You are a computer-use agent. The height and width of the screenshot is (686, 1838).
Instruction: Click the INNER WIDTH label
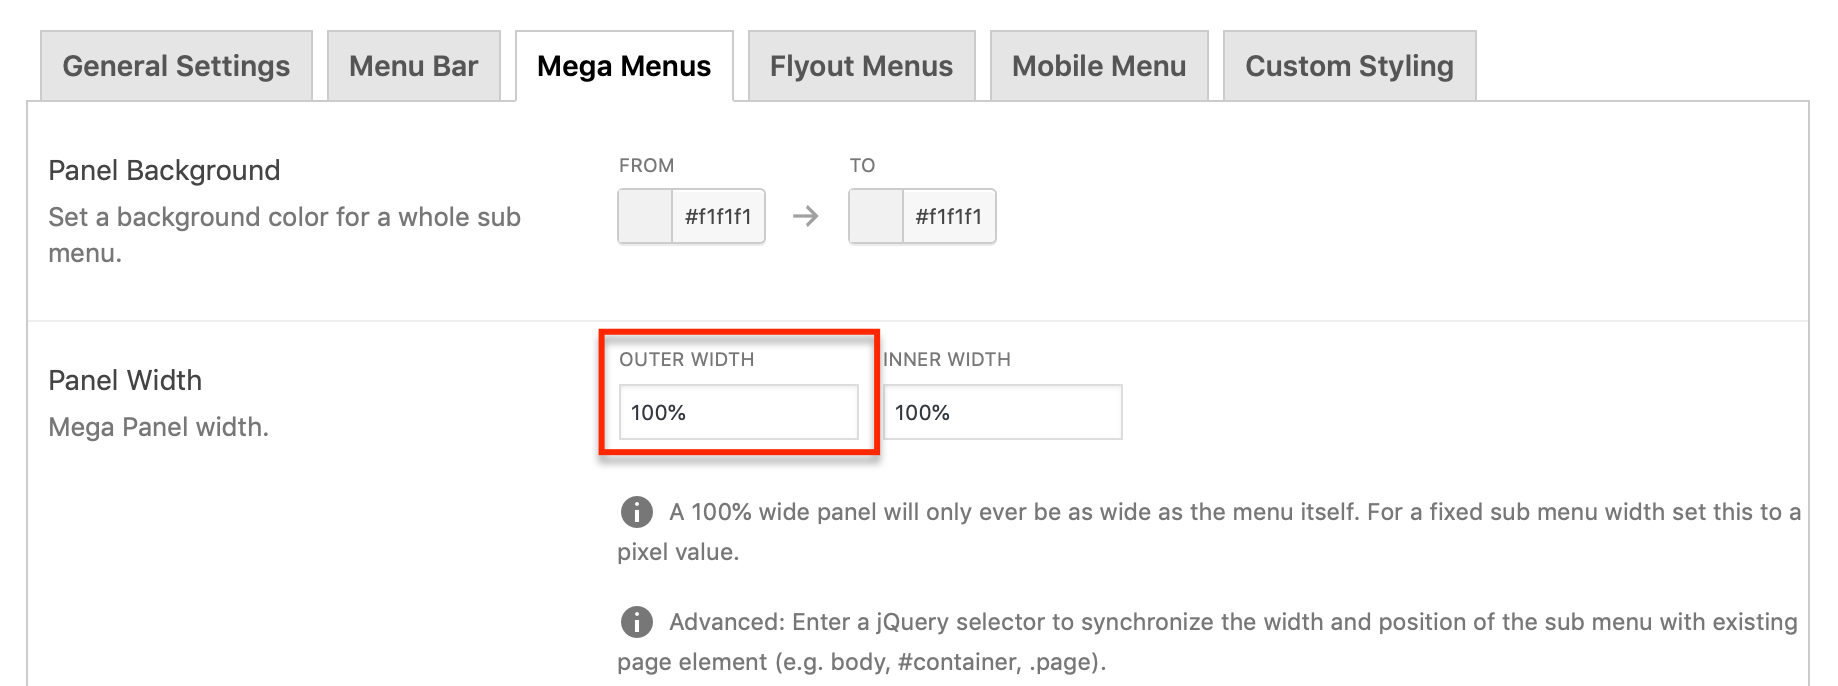click(x=947, y=359)
